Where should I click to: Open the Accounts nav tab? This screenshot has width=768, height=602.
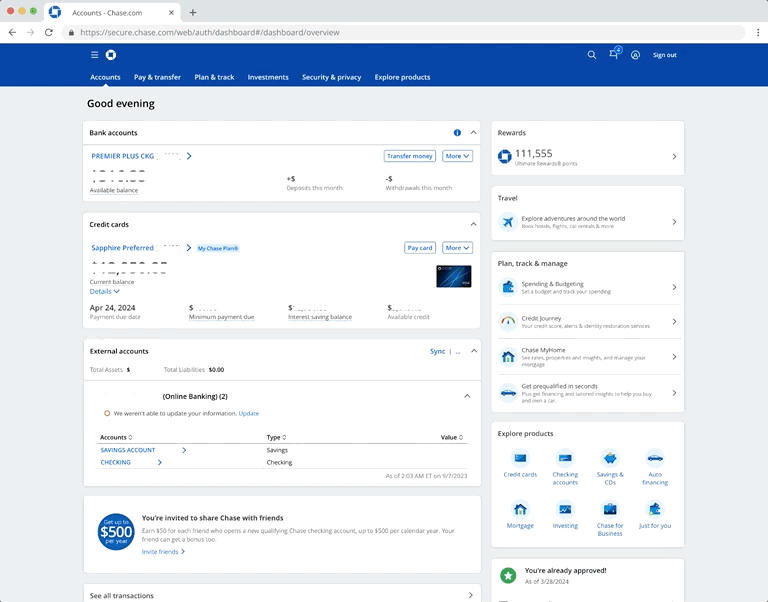click(105, 77)
